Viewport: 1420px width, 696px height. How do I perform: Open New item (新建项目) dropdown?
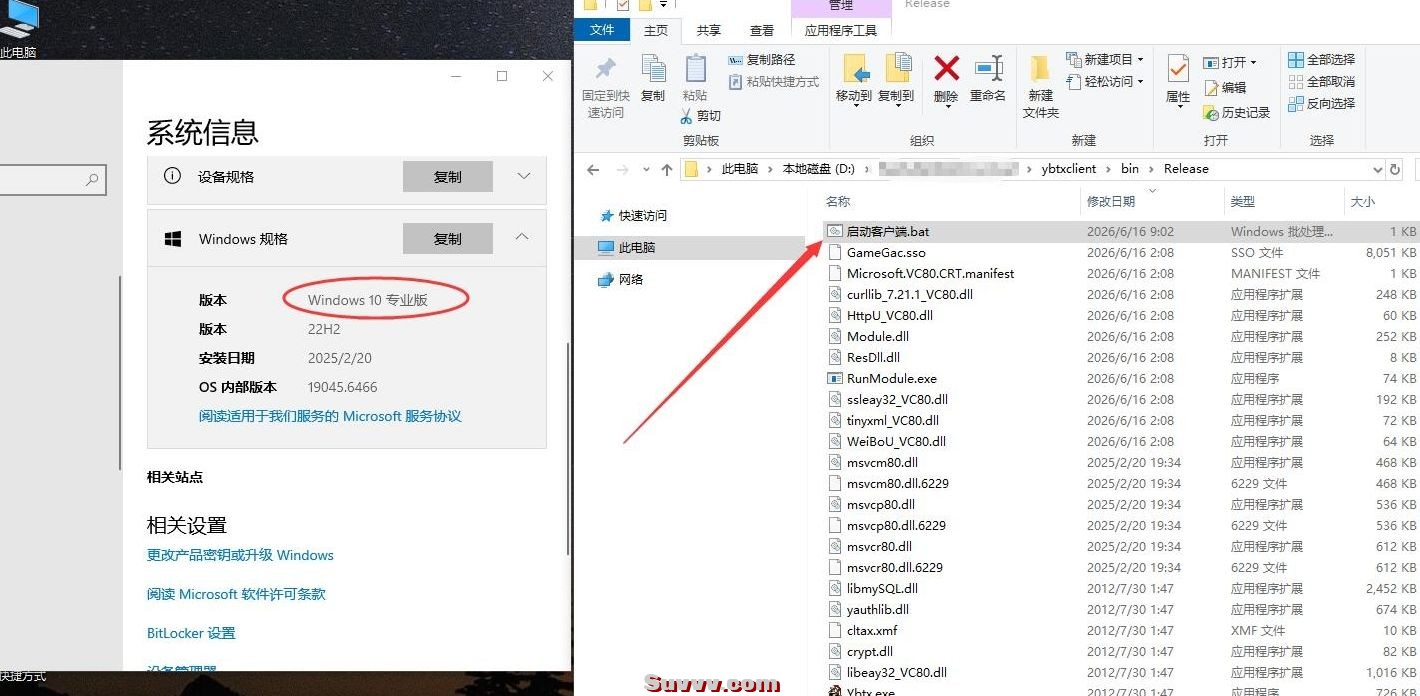[1105, 60]
